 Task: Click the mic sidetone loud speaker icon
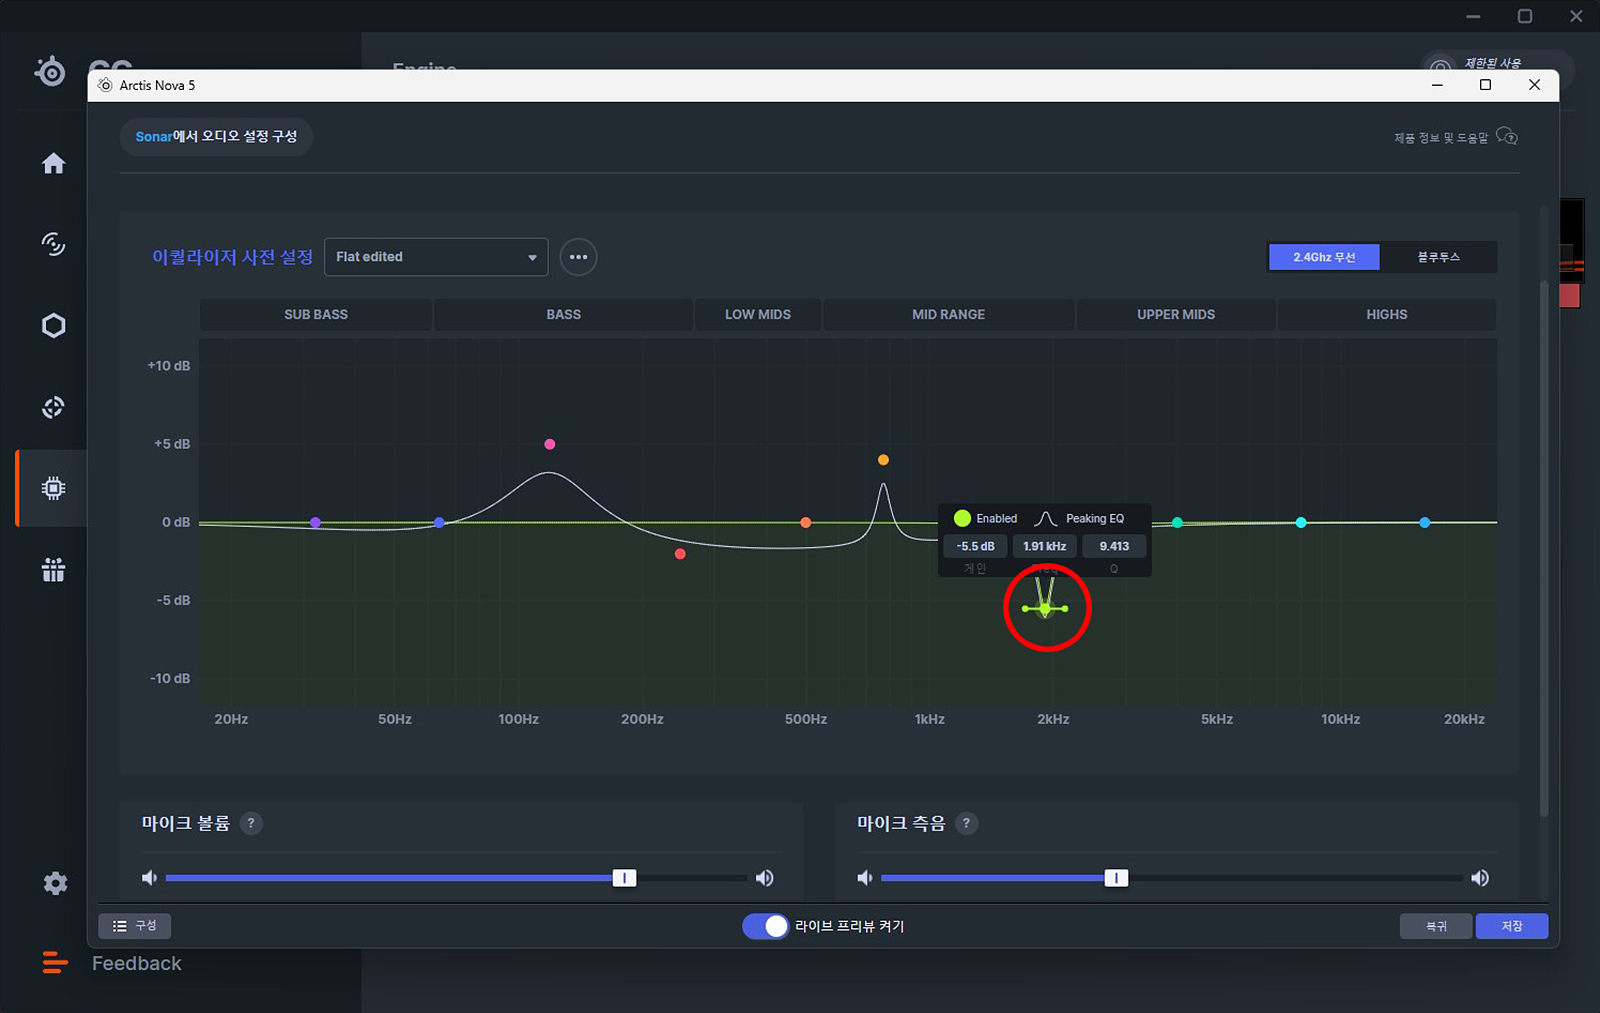coord(1480,878)
